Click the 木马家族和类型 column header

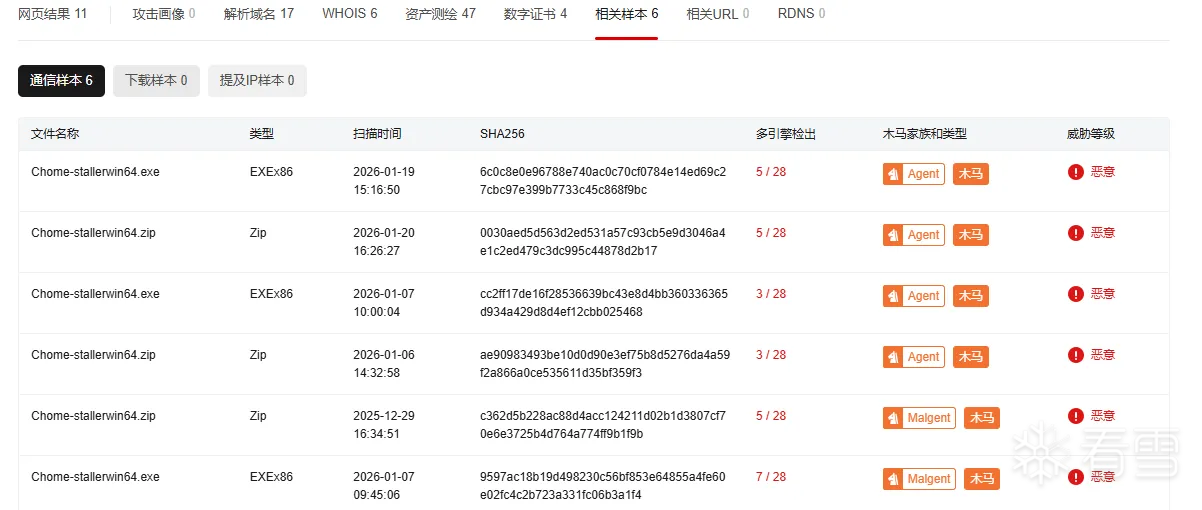click(925, 134)
